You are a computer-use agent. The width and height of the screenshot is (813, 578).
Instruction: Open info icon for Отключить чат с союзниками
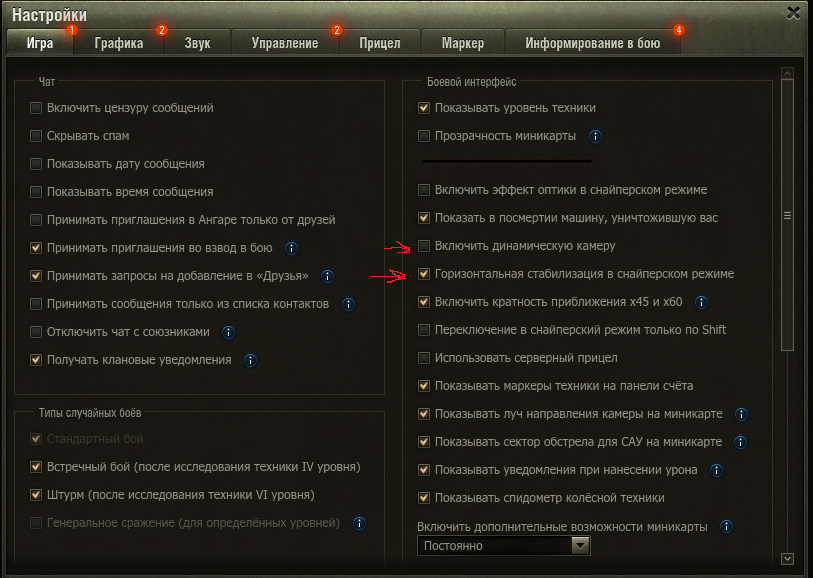point(228,332)
